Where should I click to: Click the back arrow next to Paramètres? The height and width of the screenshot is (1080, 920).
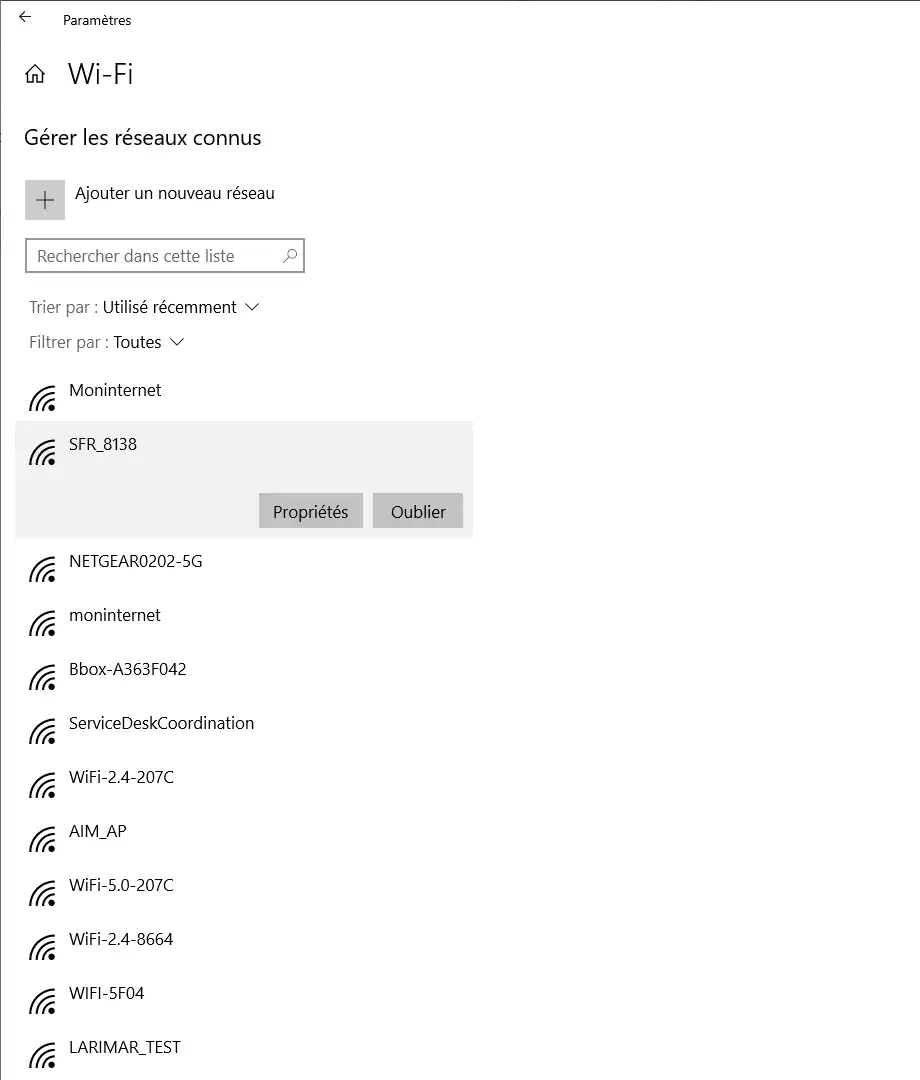tap(25, 17)
